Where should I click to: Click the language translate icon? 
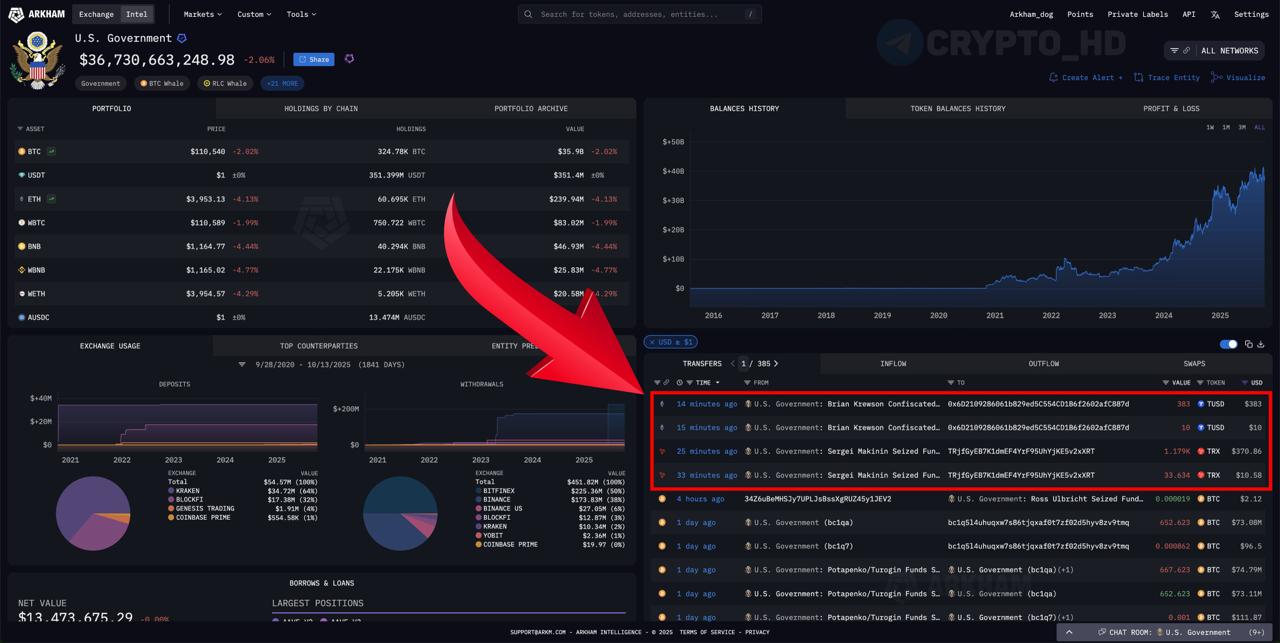click(x=1215, y=15)
